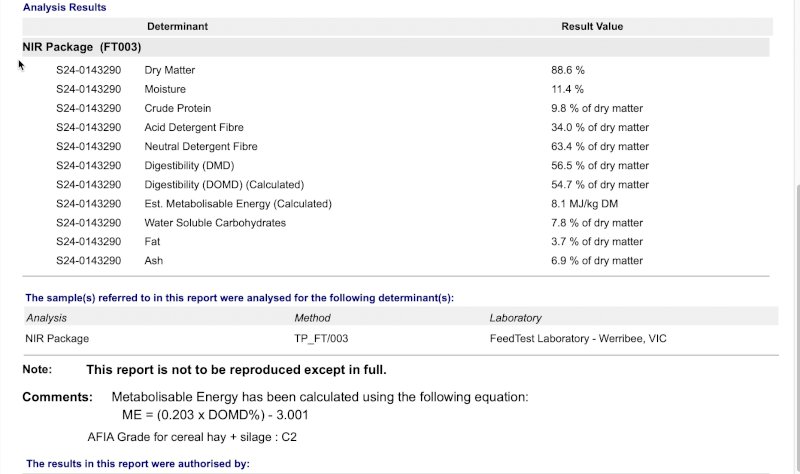800x474 pixels.
Task: Click the Fat result value 3.7 %
Action: [x=597, y=242]
